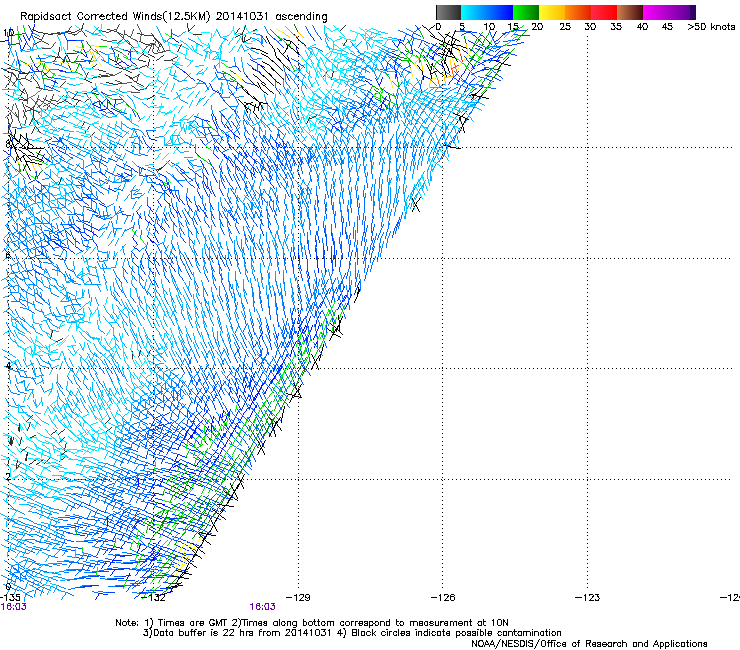Click the '-132' longitude axis label
Screen dimensions: 740x650
[x=154, y=597]
